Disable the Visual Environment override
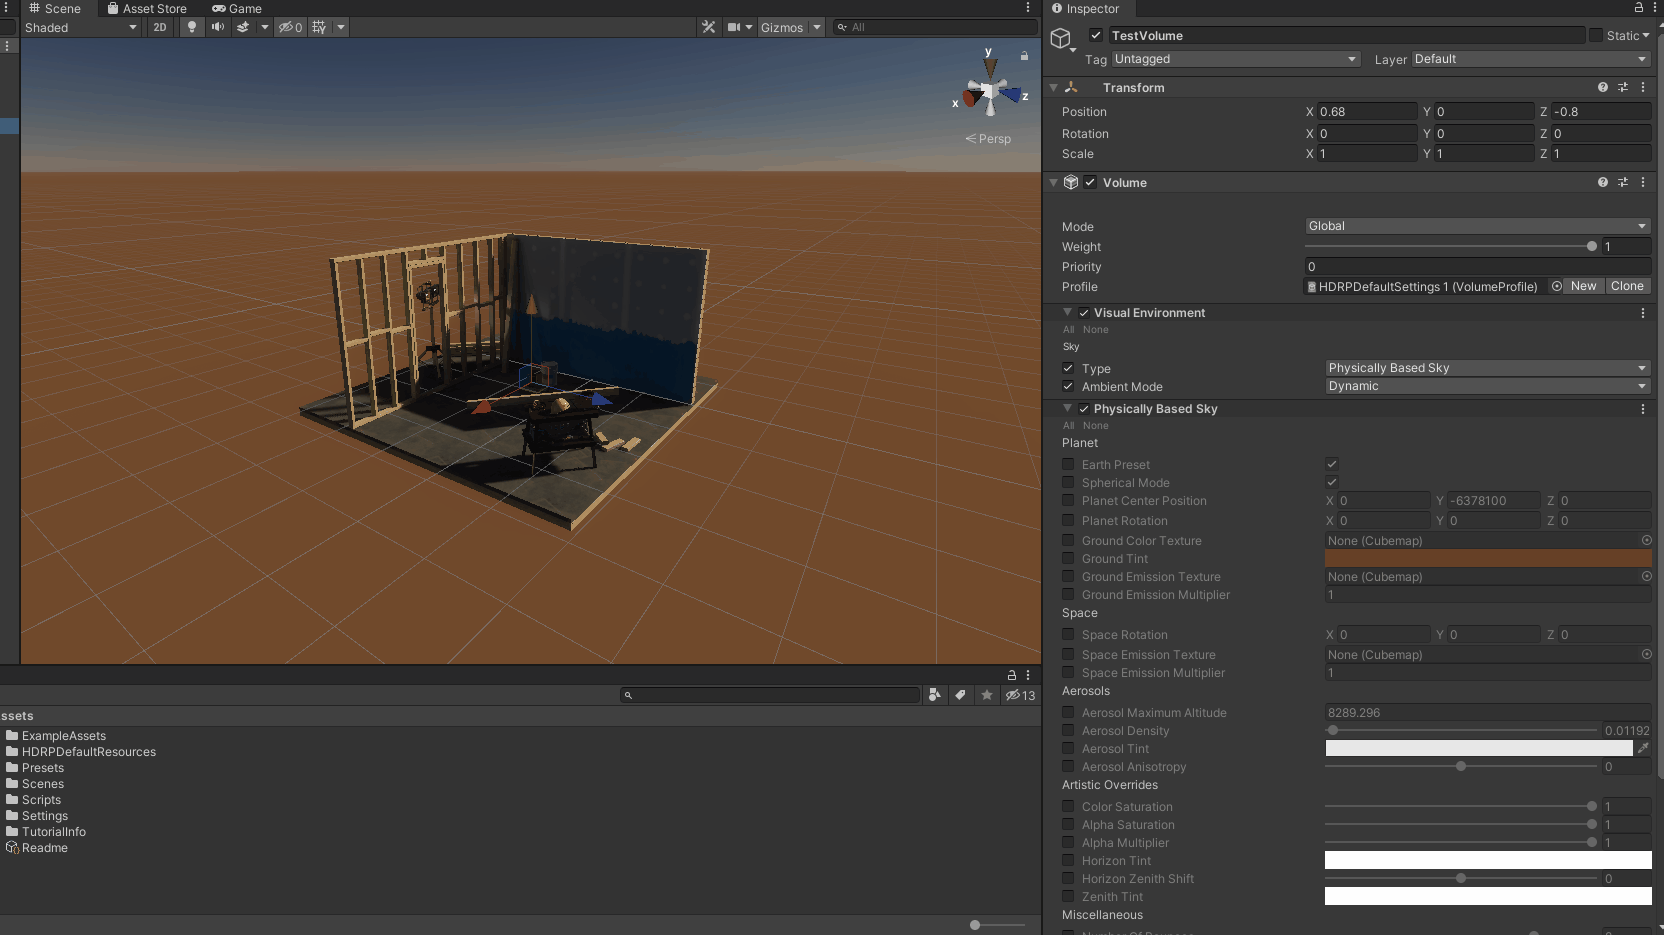The width and height of the screenshot is (1664, 935). point(1084,313)
